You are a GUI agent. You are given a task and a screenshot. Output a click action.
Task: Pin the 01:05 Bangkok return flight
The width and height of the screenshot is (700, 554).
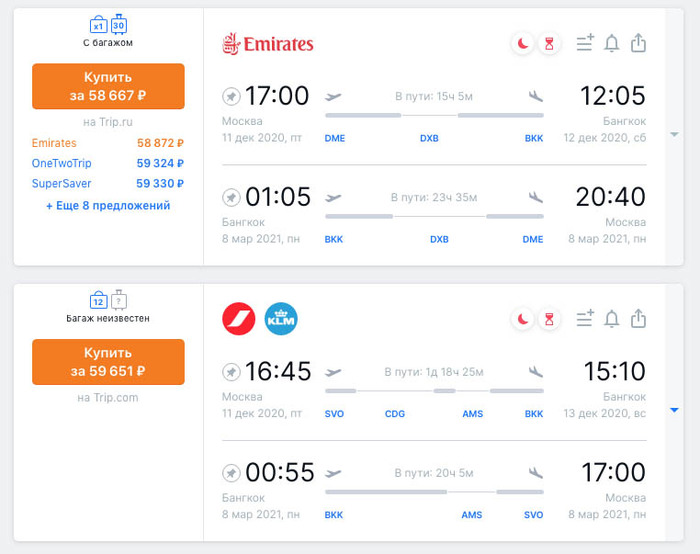(231, 197)
